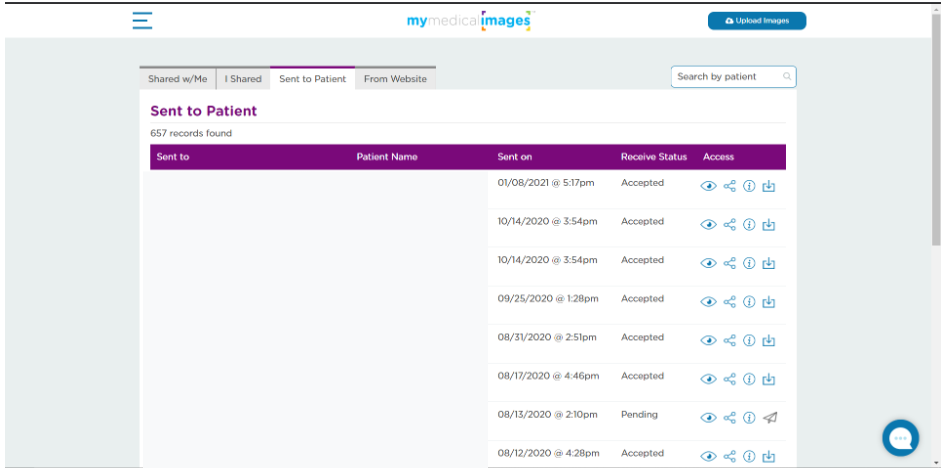Click the 01/08/2021 @ 5:17pm date
Image resolution: width=946 pixels, height=468 pixels.
(x=546, y=183)
